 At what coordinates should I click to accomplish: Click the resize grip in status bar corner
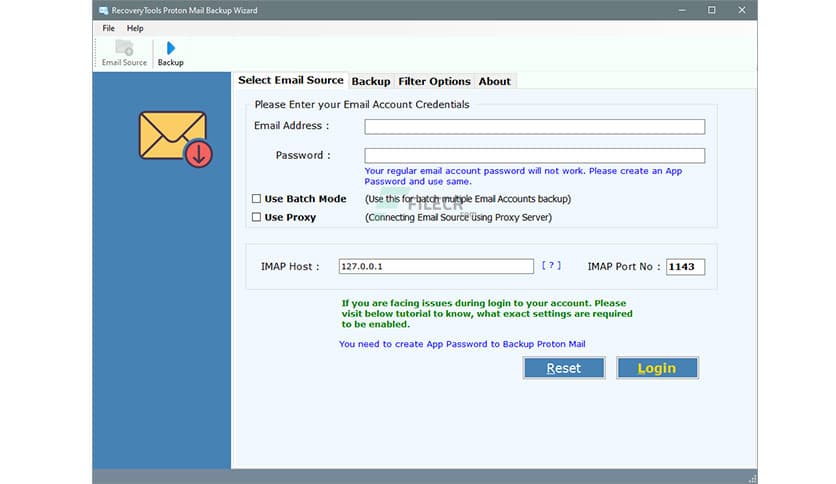click(x=752, y=478)
